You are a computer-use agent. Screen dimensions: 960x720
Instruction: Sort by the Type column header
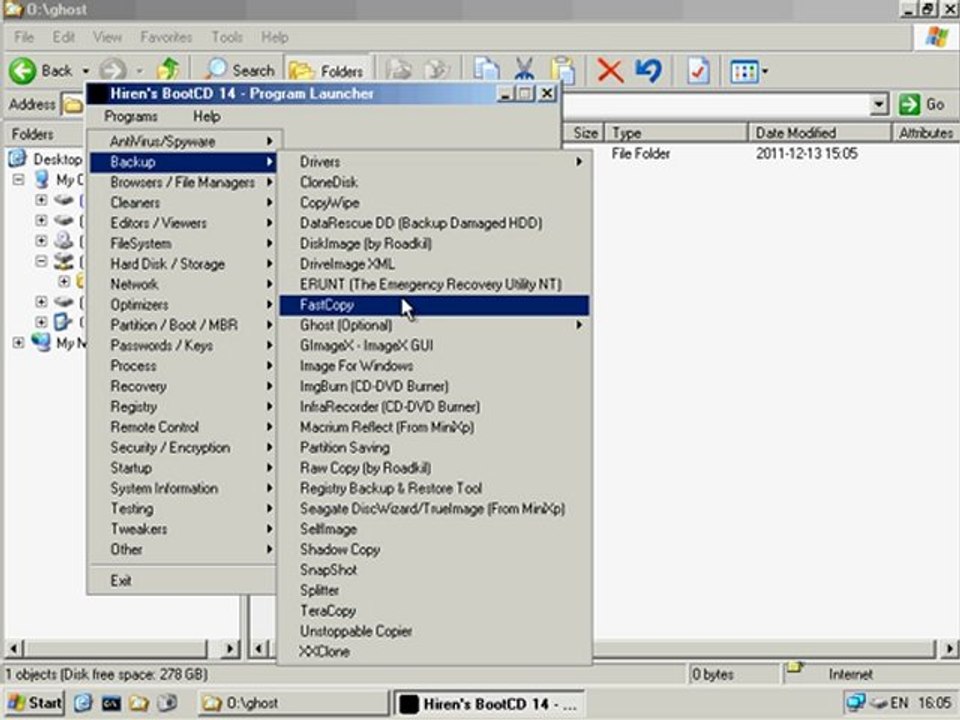pyautogui.click(x=676, y=133)
